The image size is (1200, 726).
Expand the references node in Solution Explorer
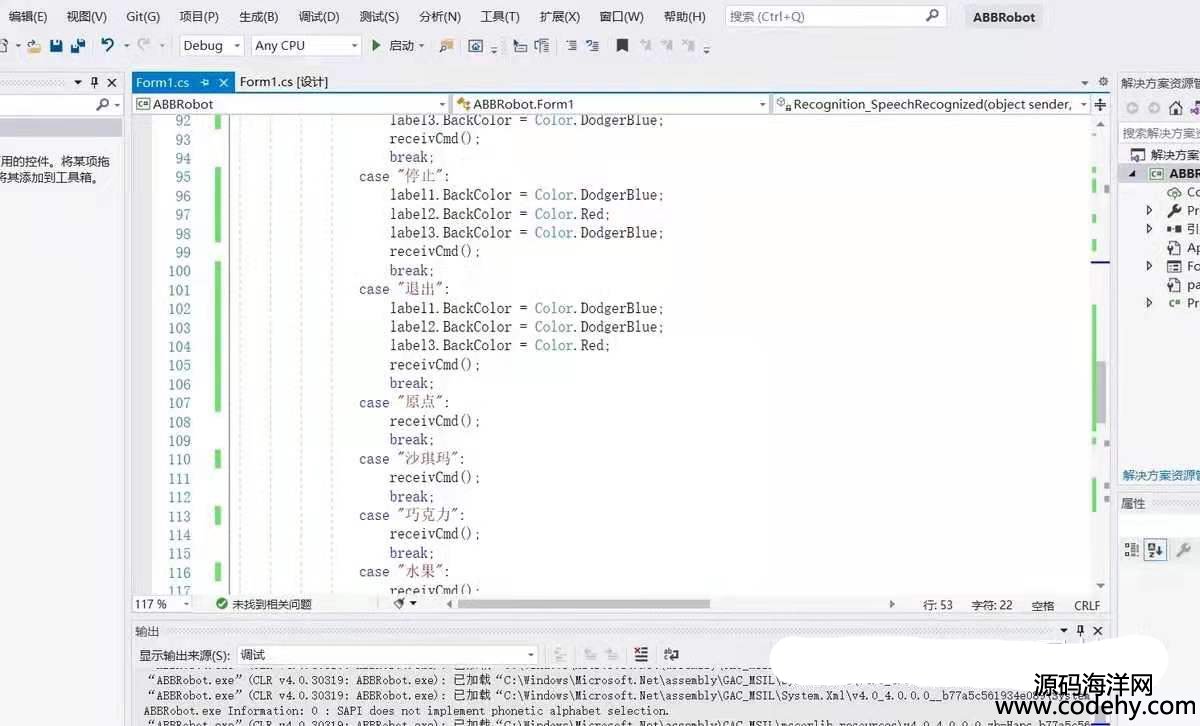click(1150, 229)
